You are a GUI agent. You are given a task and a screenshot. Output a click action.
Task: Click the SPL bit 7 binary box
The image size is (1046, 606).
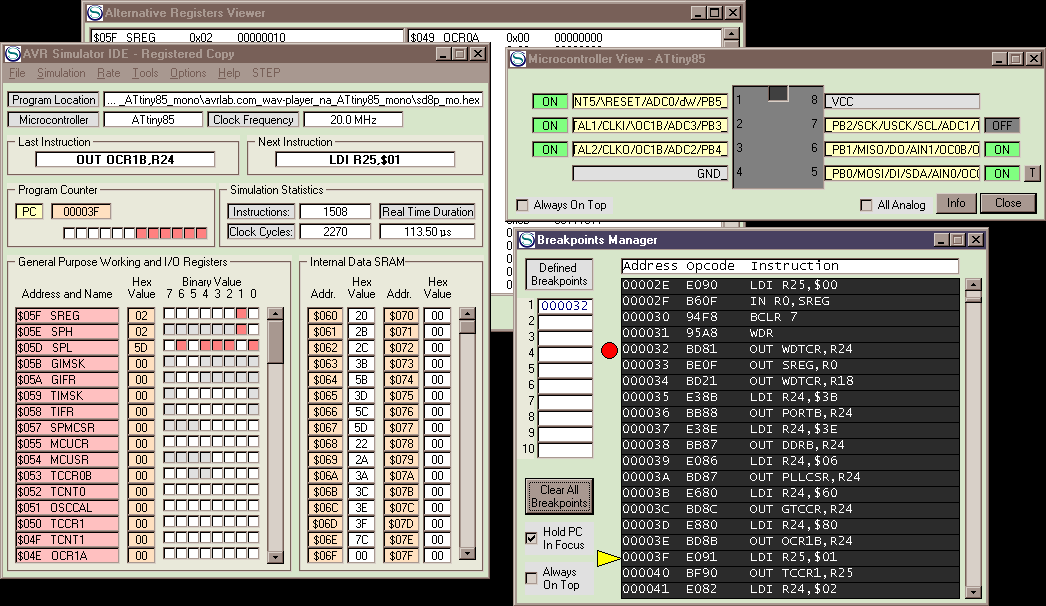[x=169, y=346]
